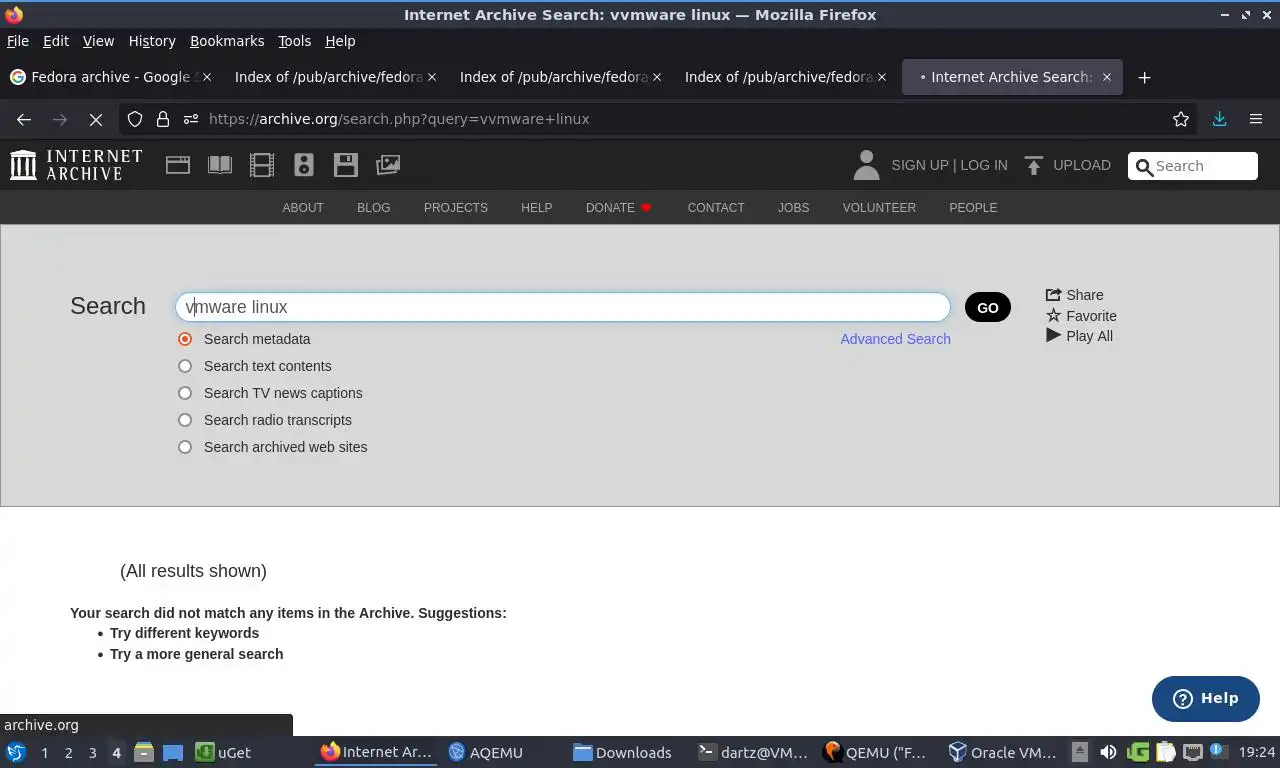Stop loading the page

coord(96,119)
